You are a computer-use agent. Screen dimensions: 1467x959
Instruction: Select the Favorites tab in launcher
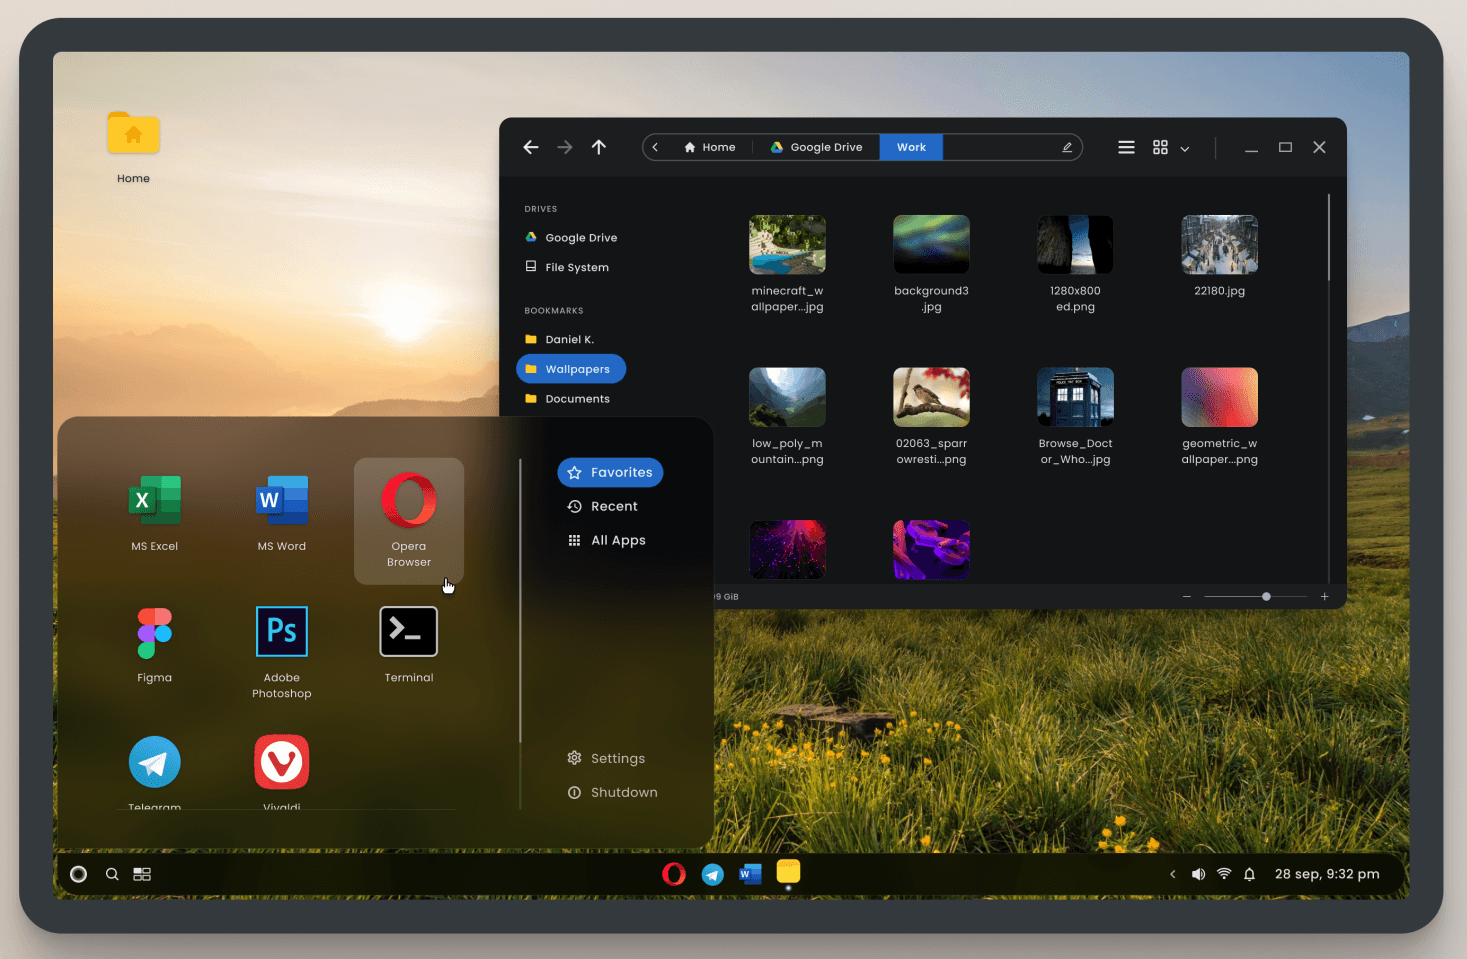[x=610, y=473]
